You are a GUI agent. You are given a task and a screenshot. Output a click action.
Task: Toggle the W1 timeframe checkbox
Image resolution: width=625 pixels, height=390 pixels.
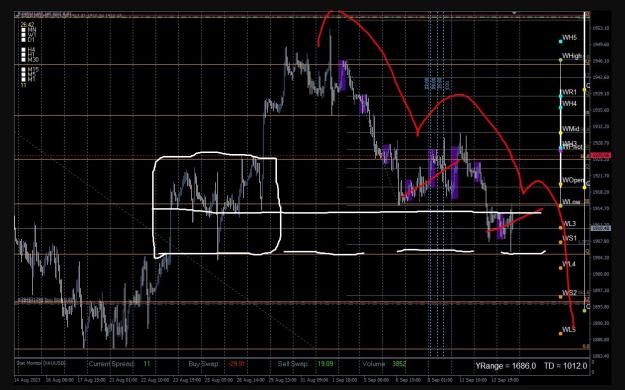tap(24, 35)
